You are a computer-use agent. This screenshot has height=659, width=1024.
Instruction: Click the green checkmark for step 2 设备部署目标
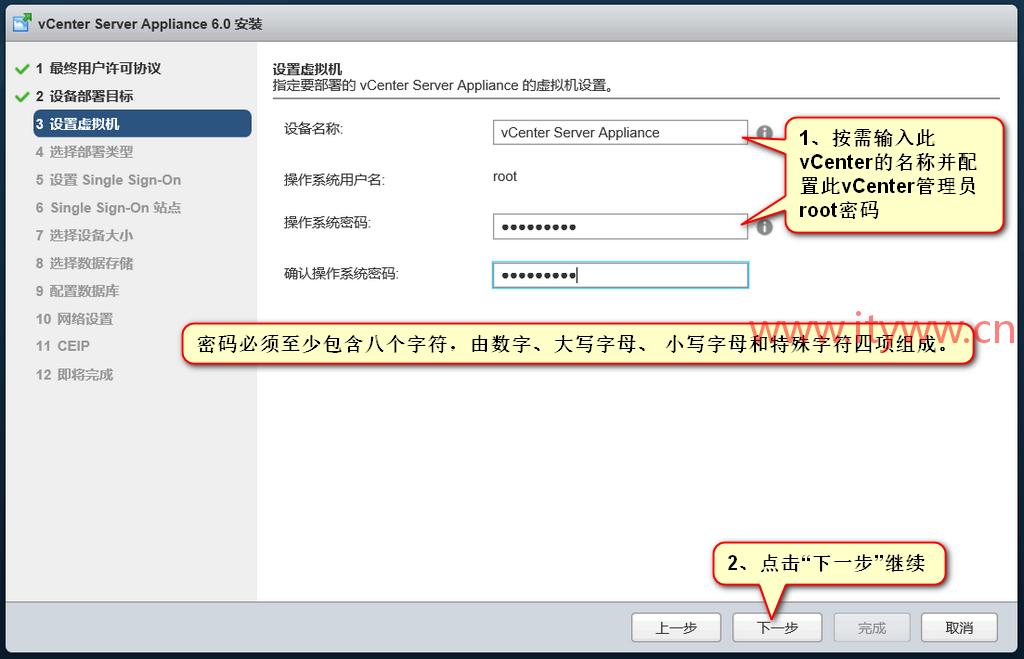22,97
